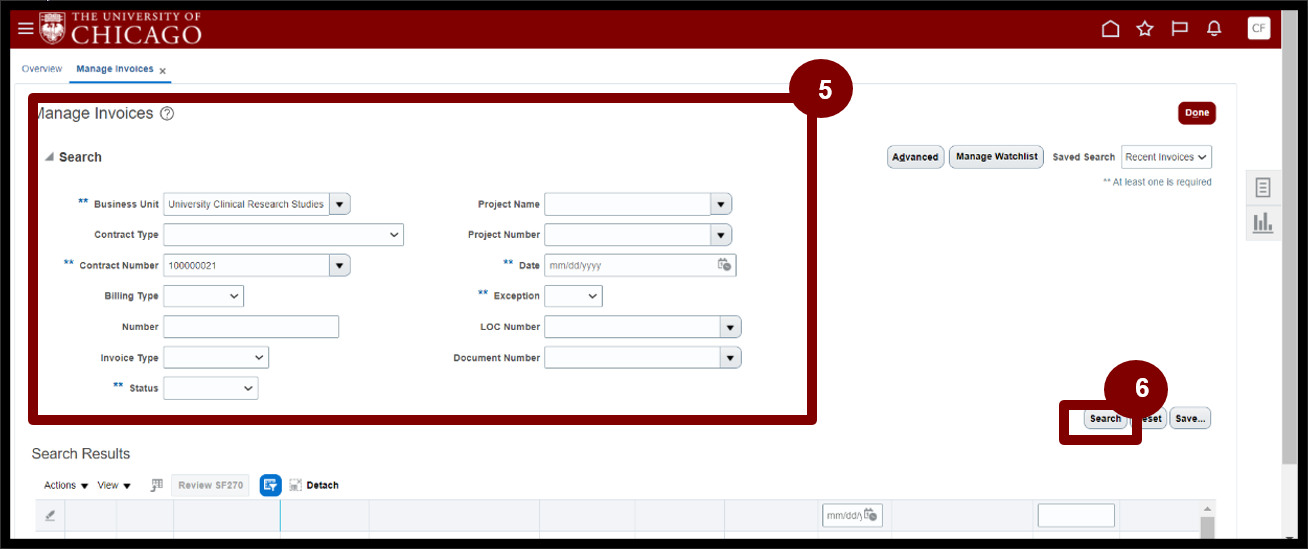Click the Document Number input field
Image resolution: width=1308 pixels, height=549 pixels.
(x=632, y=358)
